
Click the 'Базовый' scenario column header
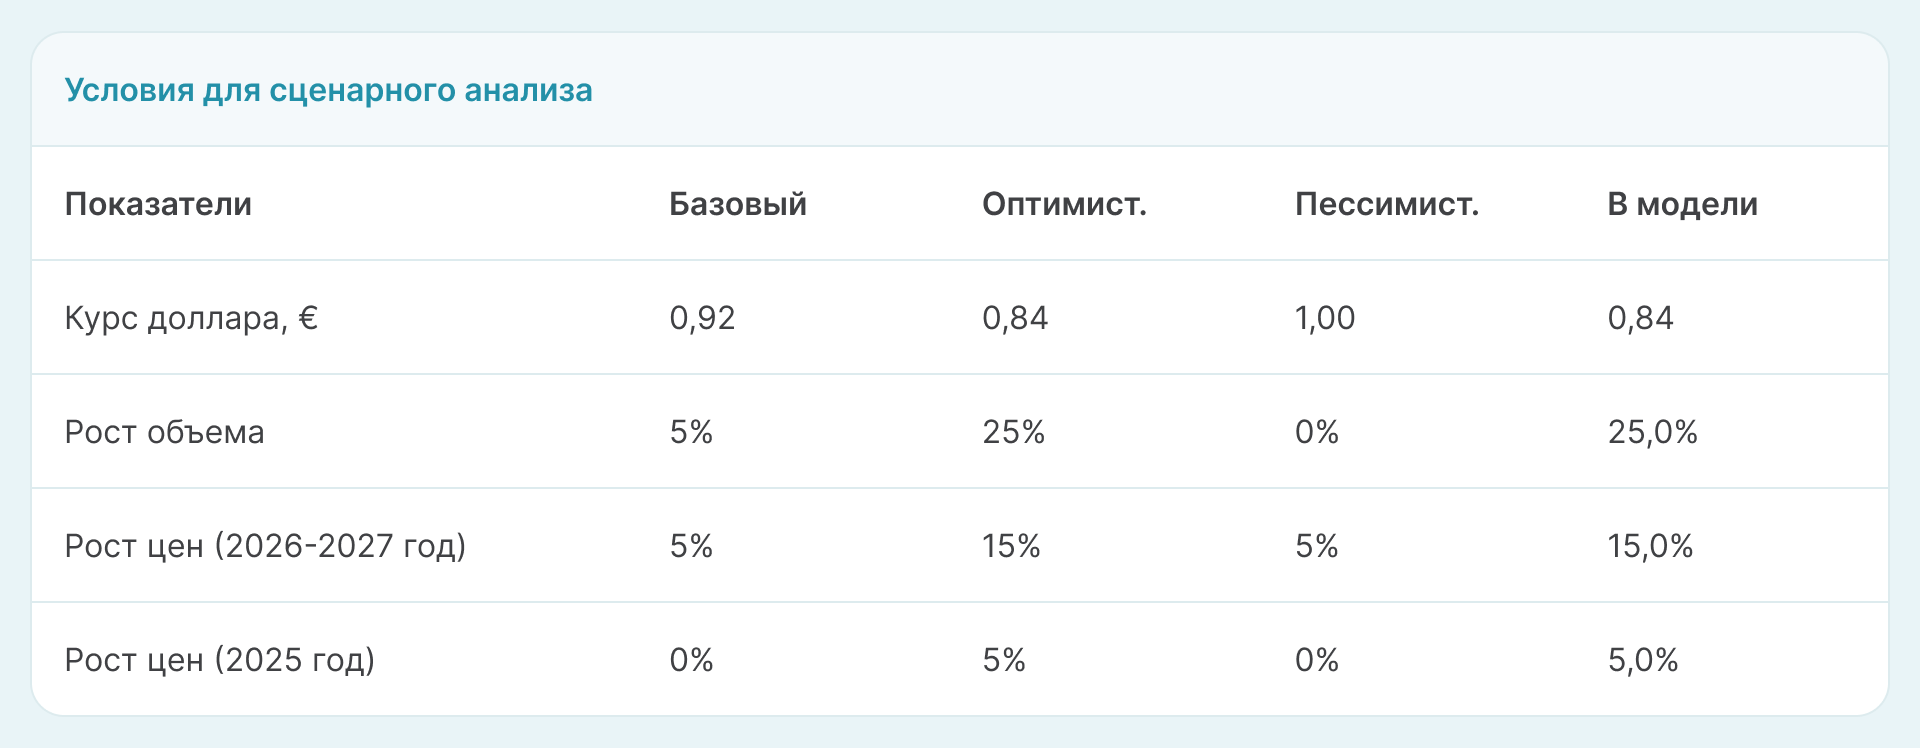(x=737, y=204)
